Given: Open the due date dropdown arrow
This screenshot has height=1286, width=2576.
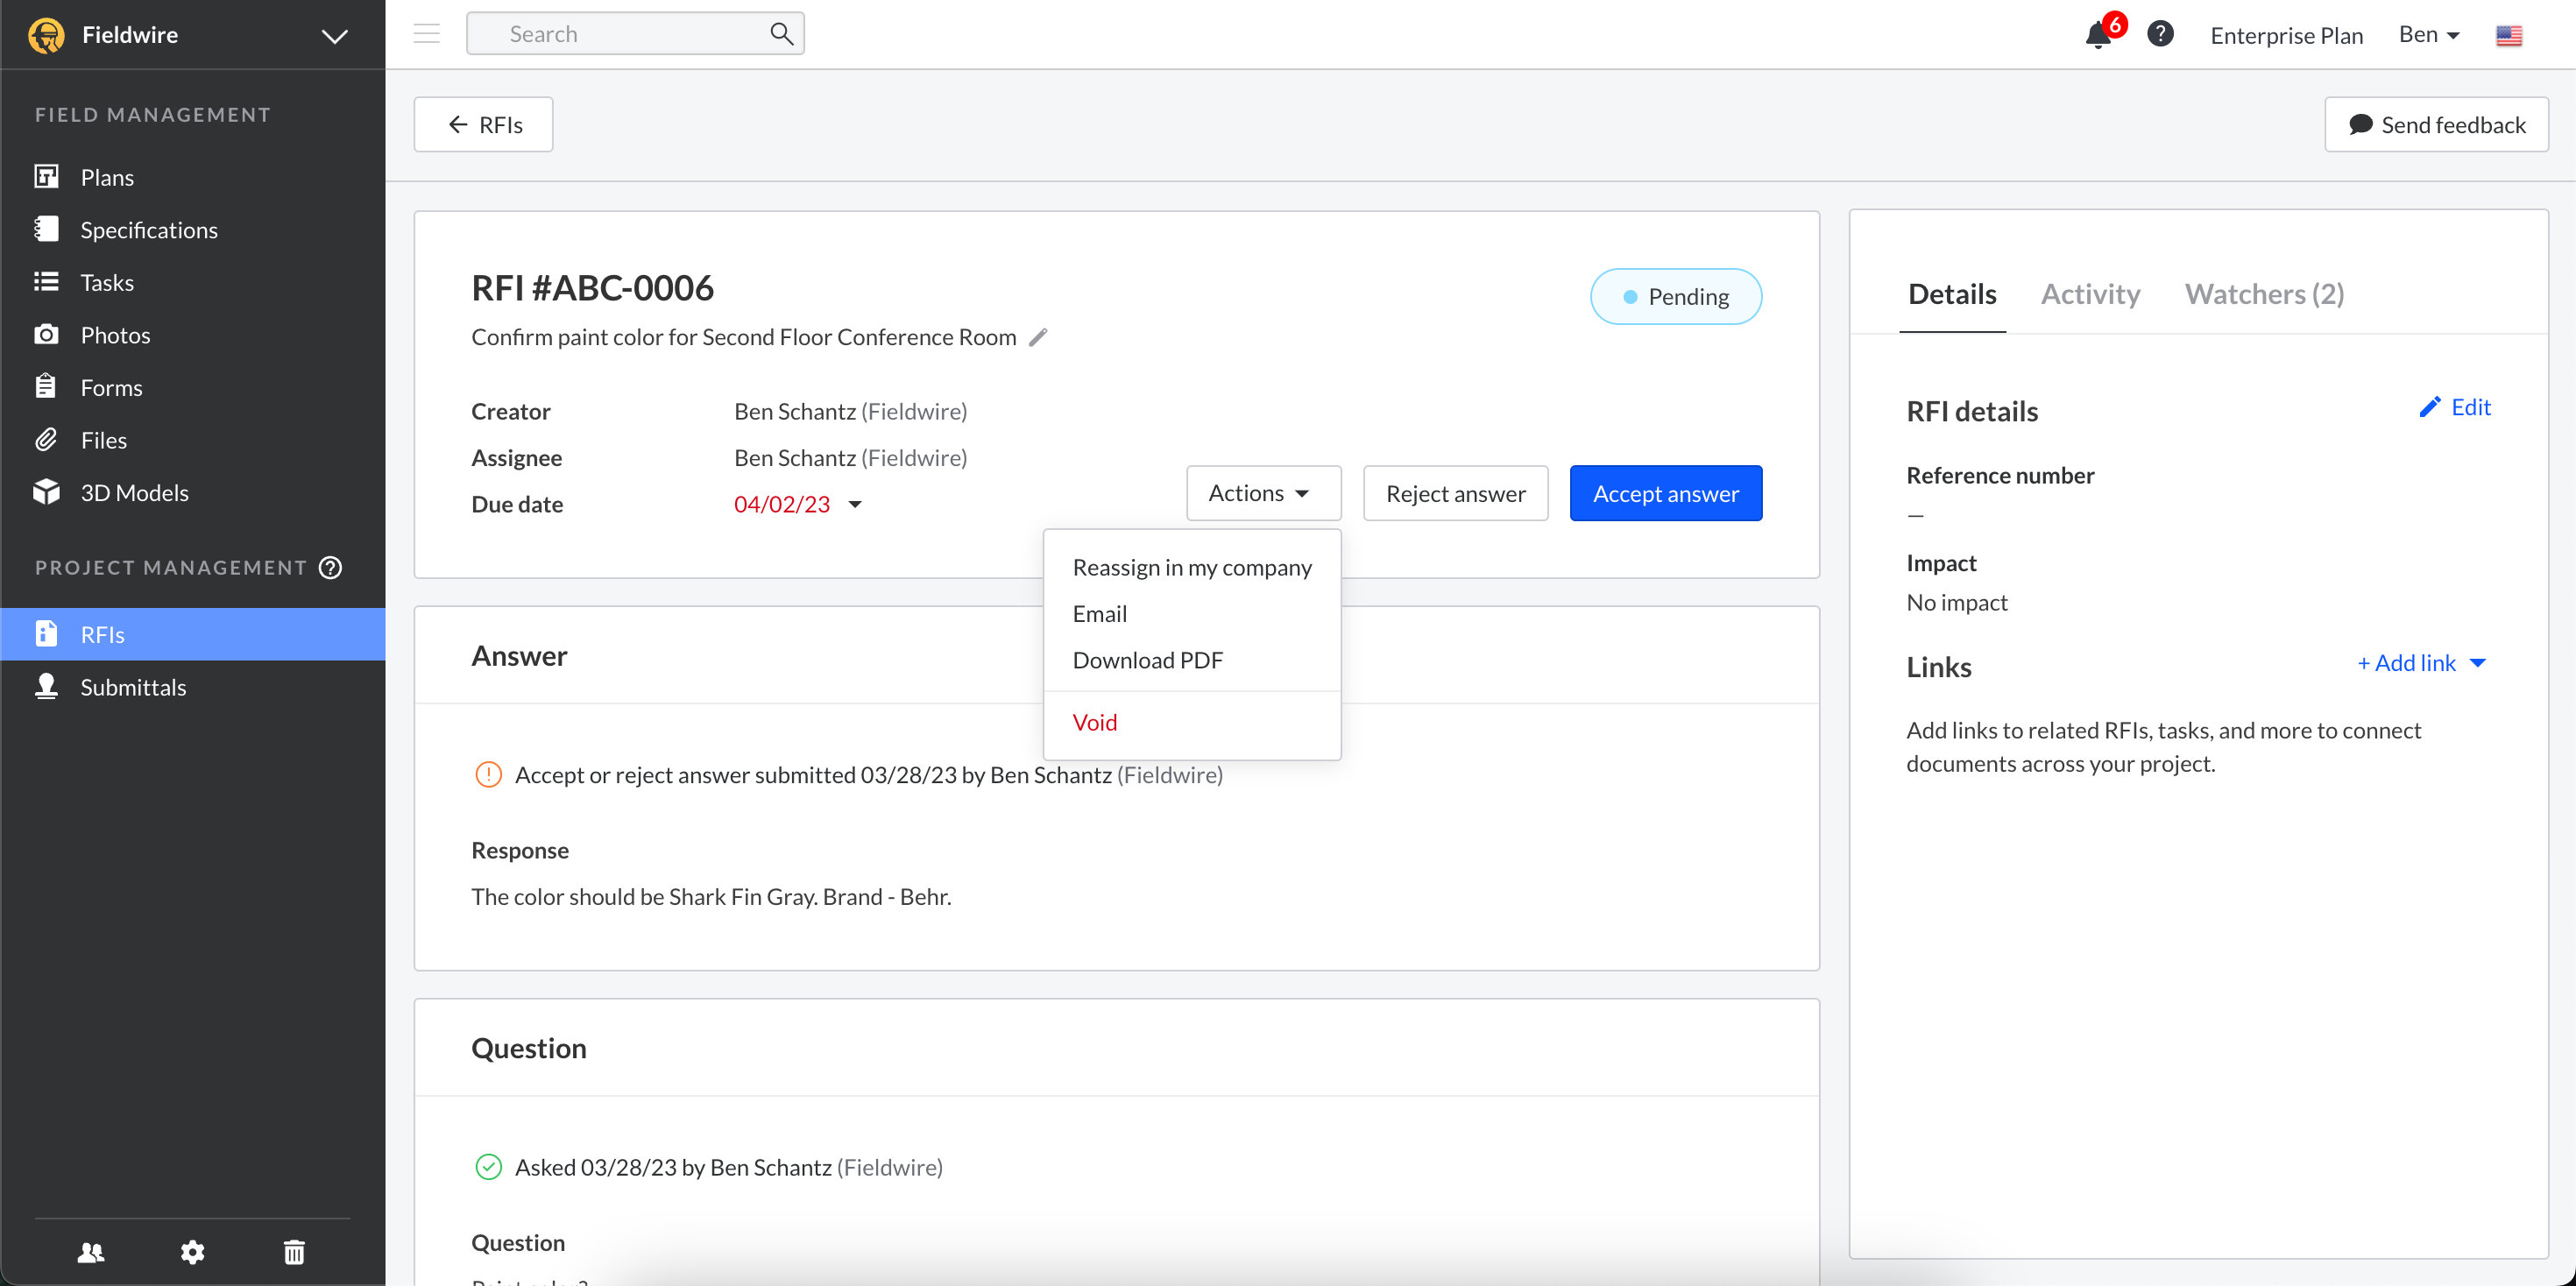Looking at the screenshot, I should pyautogui.click(x=855, y=504).
